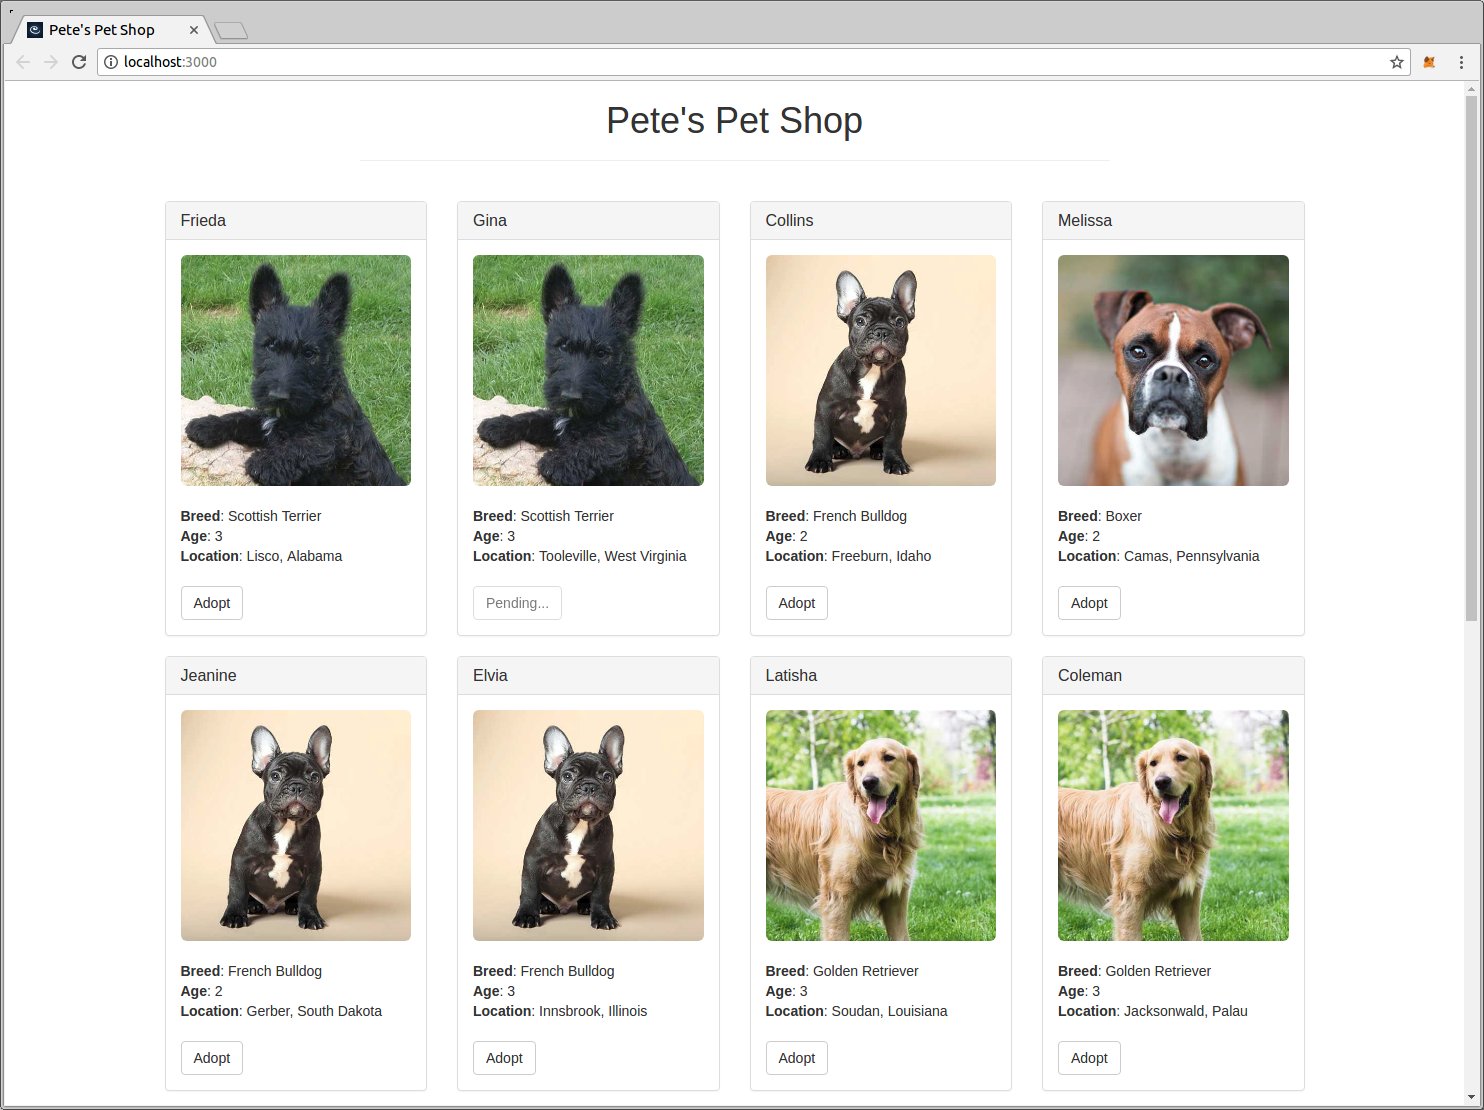The image size is (1484, 1110).
Task: Click the favicon on the Pete's Pet Shop tab
Action: coord(35,29)
